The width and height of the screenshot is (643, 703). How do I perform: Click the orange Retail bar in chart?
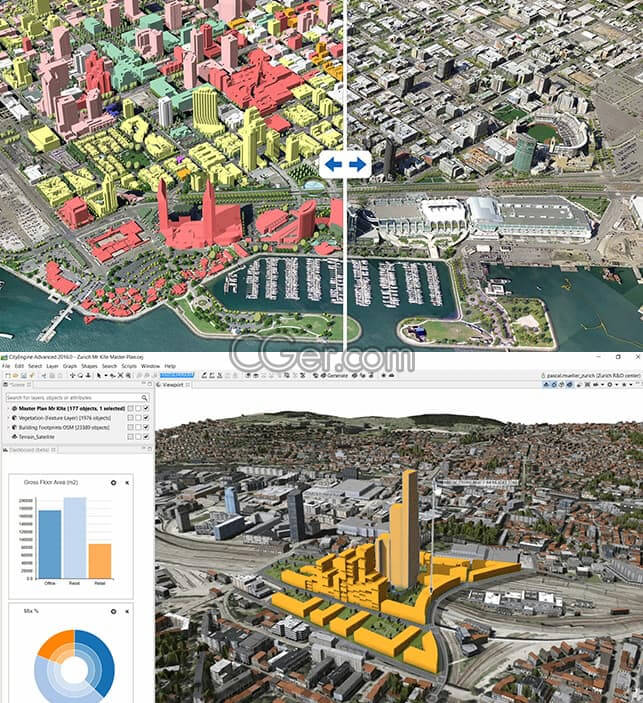[x=99, y=561]
